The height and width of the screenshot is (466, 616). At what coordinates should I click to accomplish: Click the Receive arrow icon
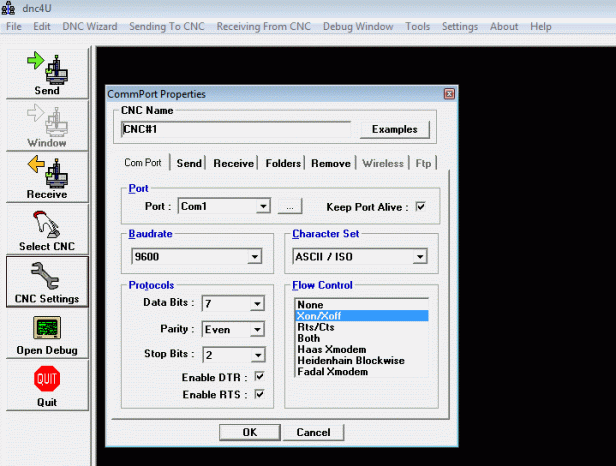pyautogui.click(x=46, y=172)
